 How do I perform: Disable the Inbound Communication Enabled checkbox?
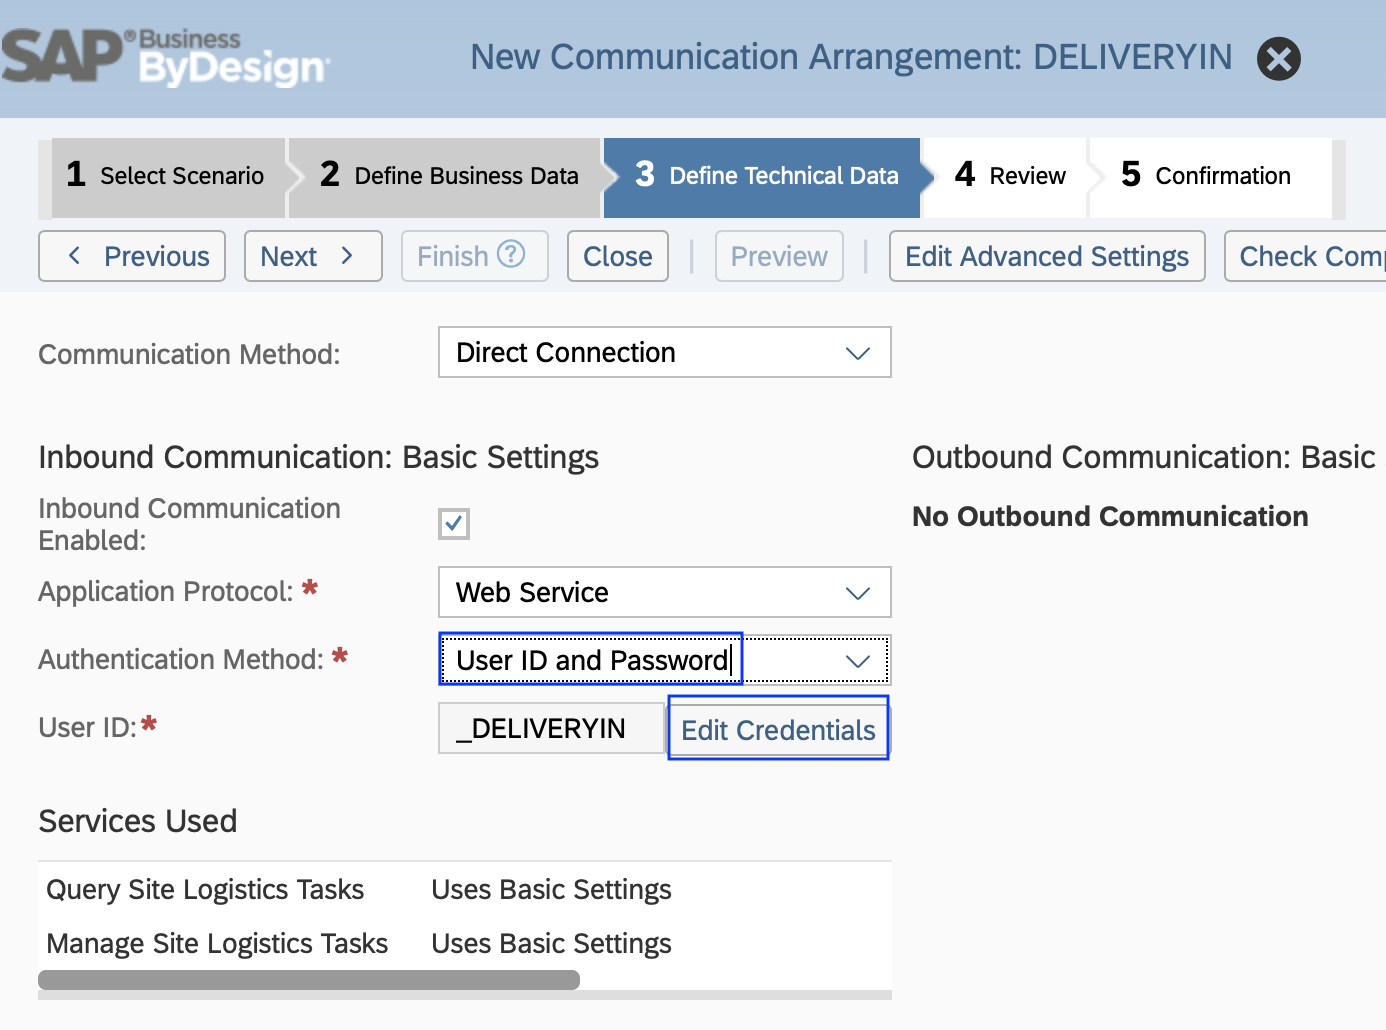point(453,523)
